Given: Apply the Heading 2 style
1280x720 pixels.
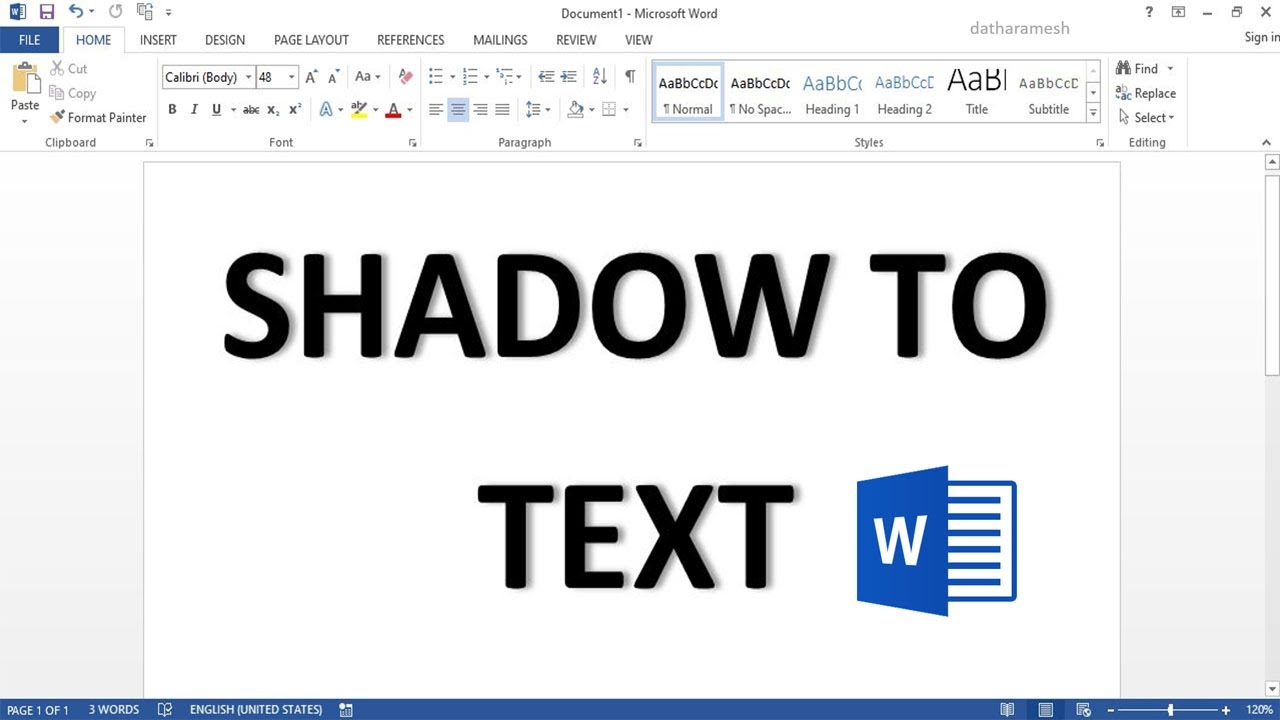Looking at the screenshot, I should [x=904, y=92].
